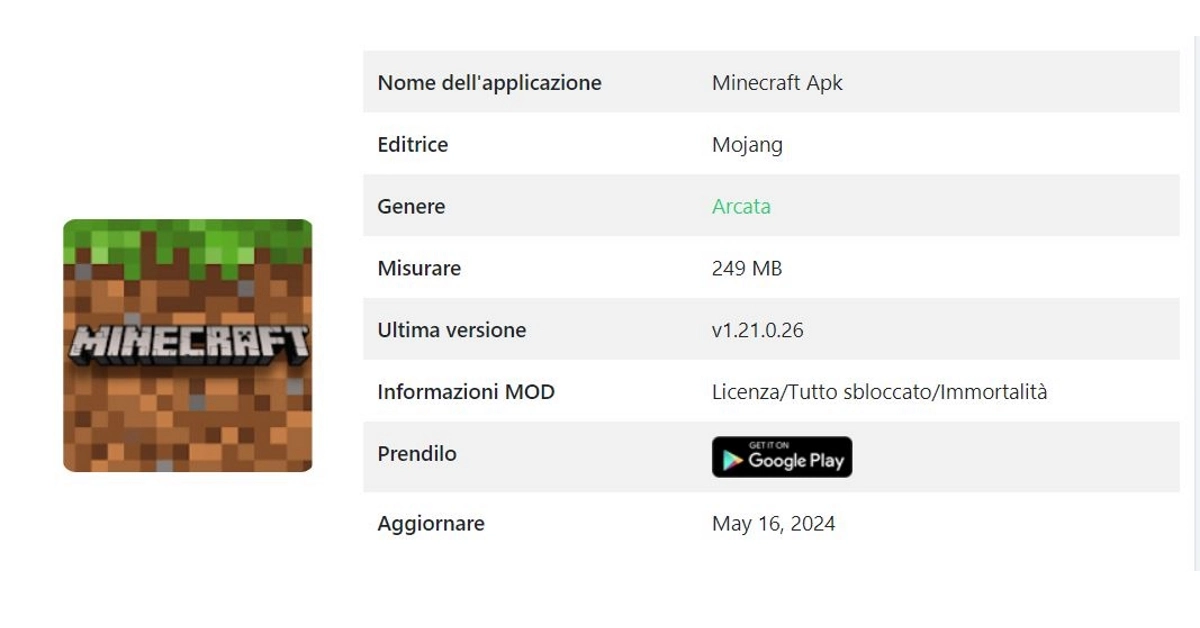
Task: Click the Ultima versione label
Action: 451,330
